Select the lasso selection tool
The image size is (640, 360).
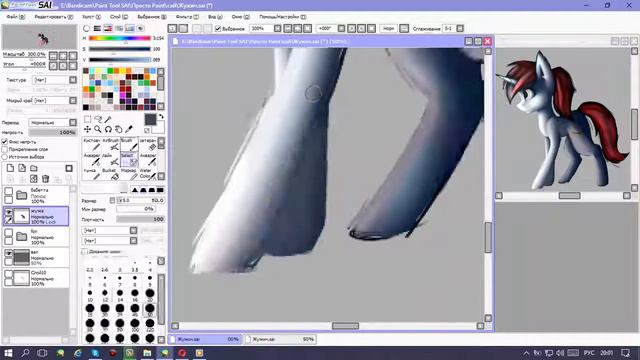coord(98,119)
